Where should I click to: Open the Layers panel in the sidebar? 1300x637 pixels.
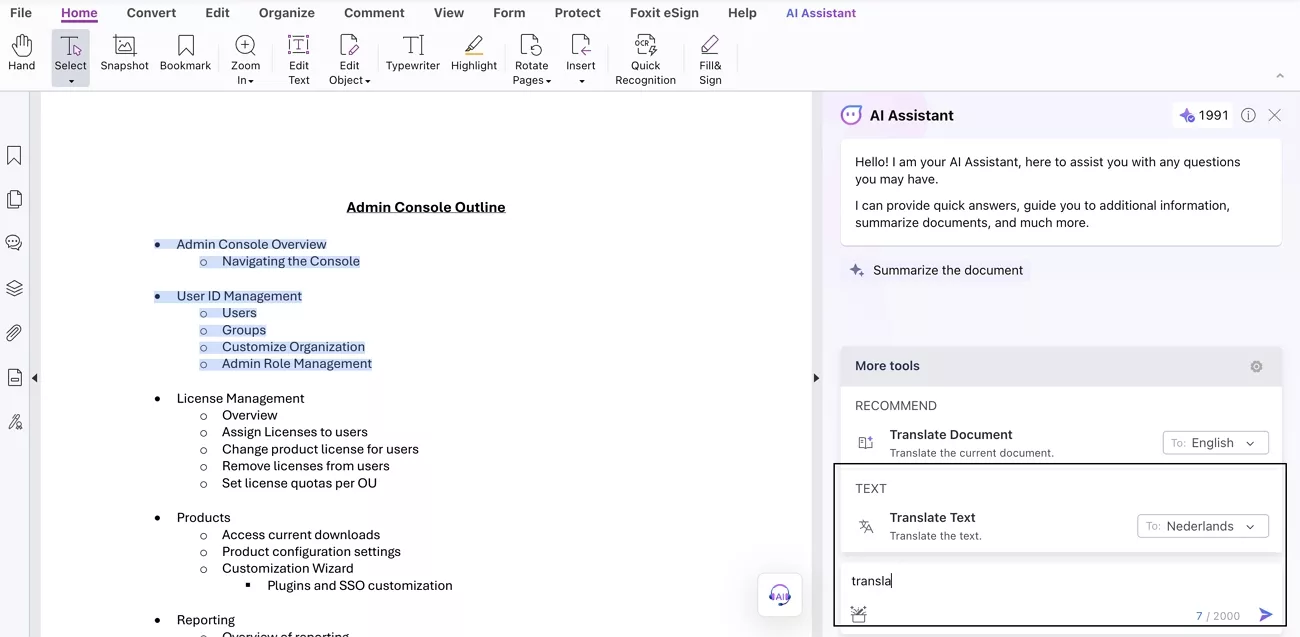14,288
